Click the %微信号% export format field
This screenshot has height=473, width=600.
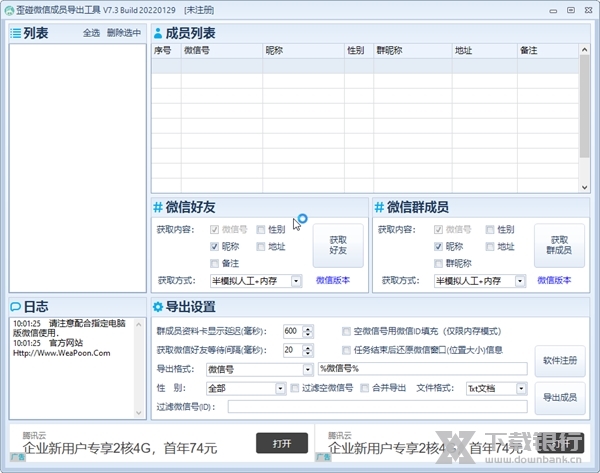(x=422, y=369)
